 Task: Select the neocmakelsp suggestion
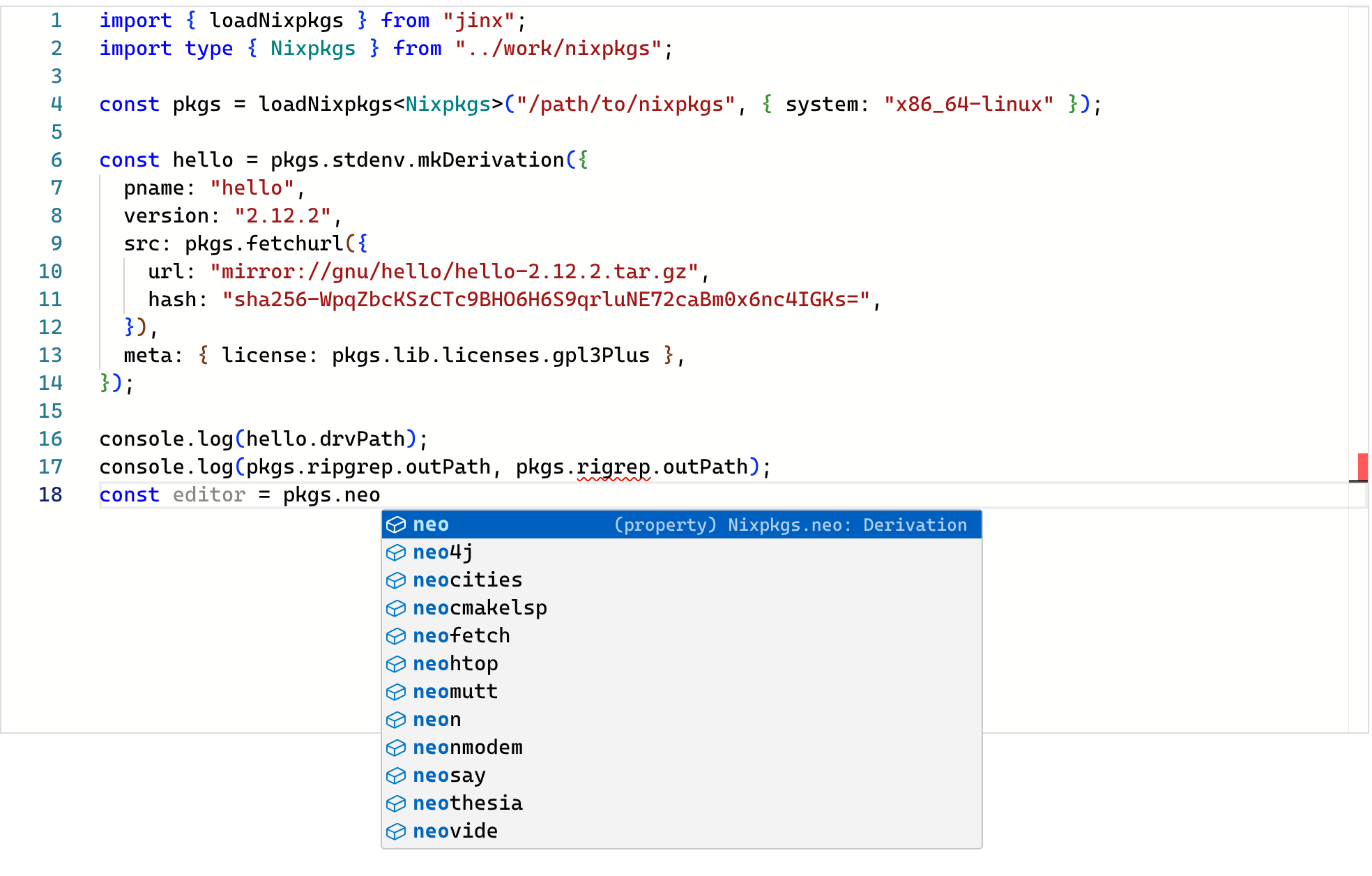coord(682,609)
